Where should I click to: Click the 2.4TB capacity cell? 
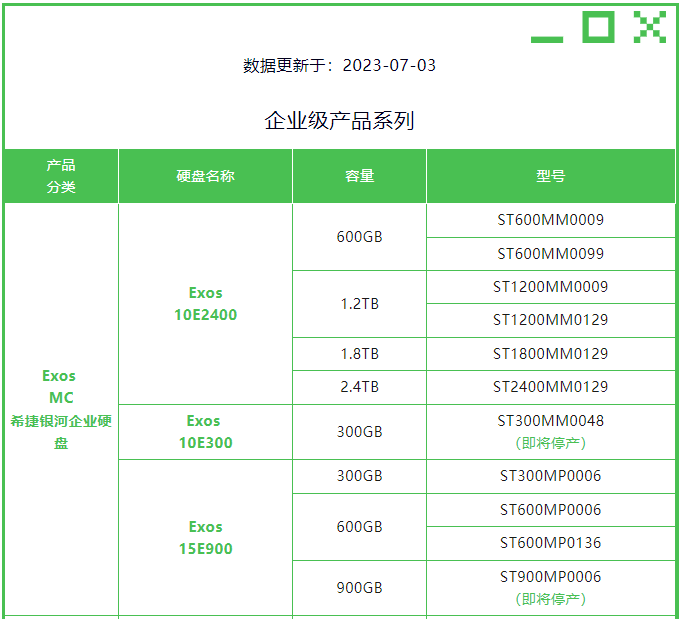359,387
